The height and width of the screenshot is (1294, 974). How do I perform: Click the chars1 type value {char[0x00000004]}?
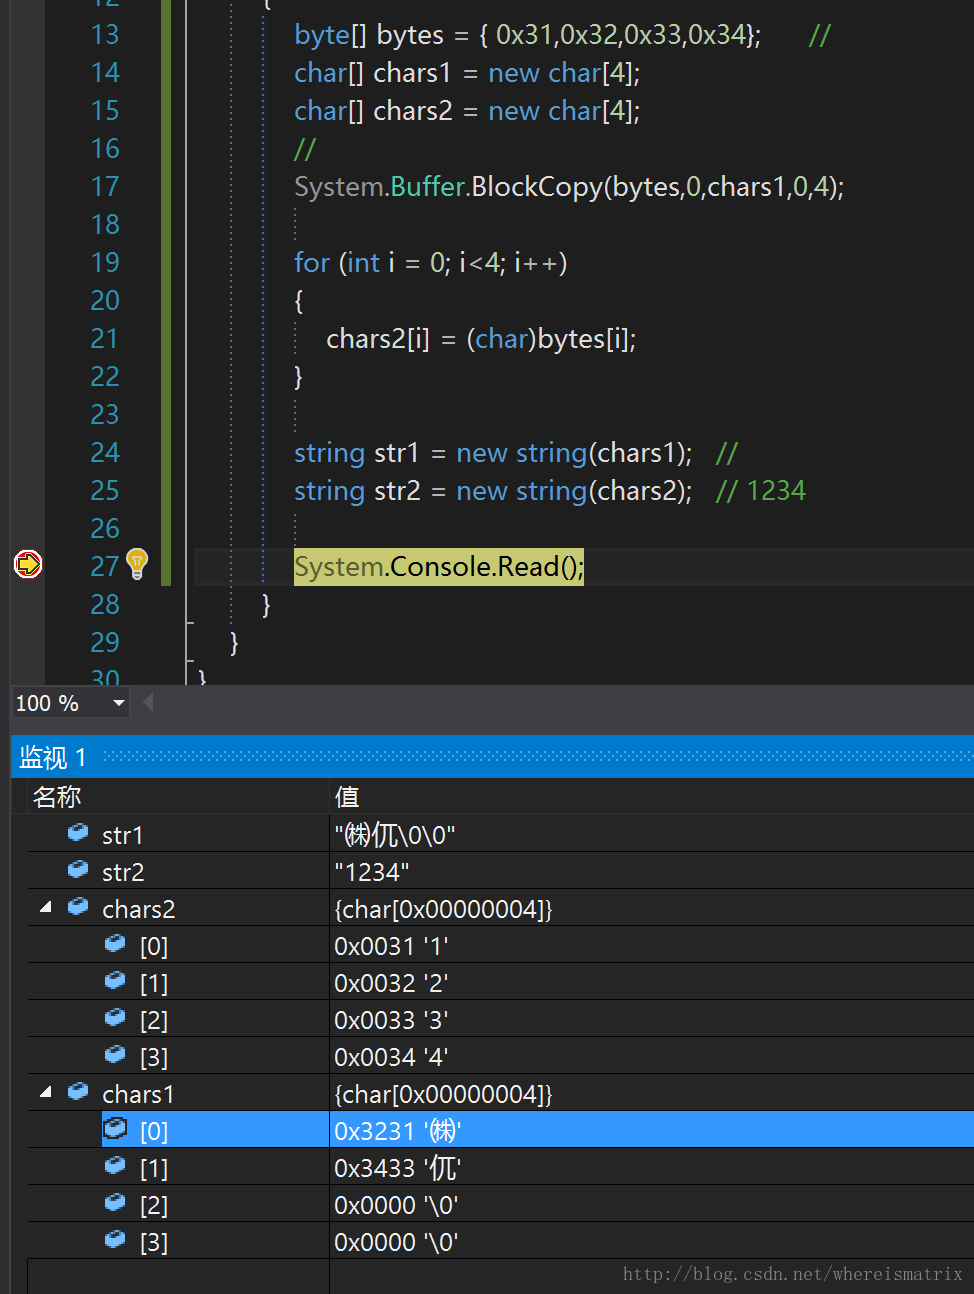[443, 1094]
